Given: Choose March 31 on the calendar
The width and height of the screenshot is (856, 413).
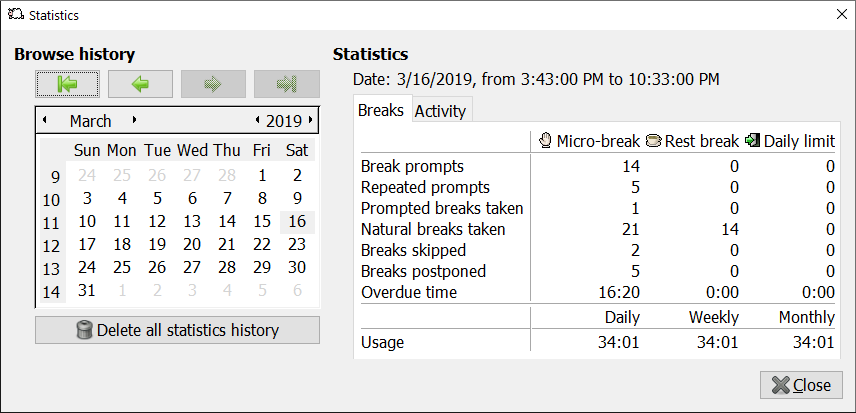Looking at the screenshot, I should tap(87, 290).
